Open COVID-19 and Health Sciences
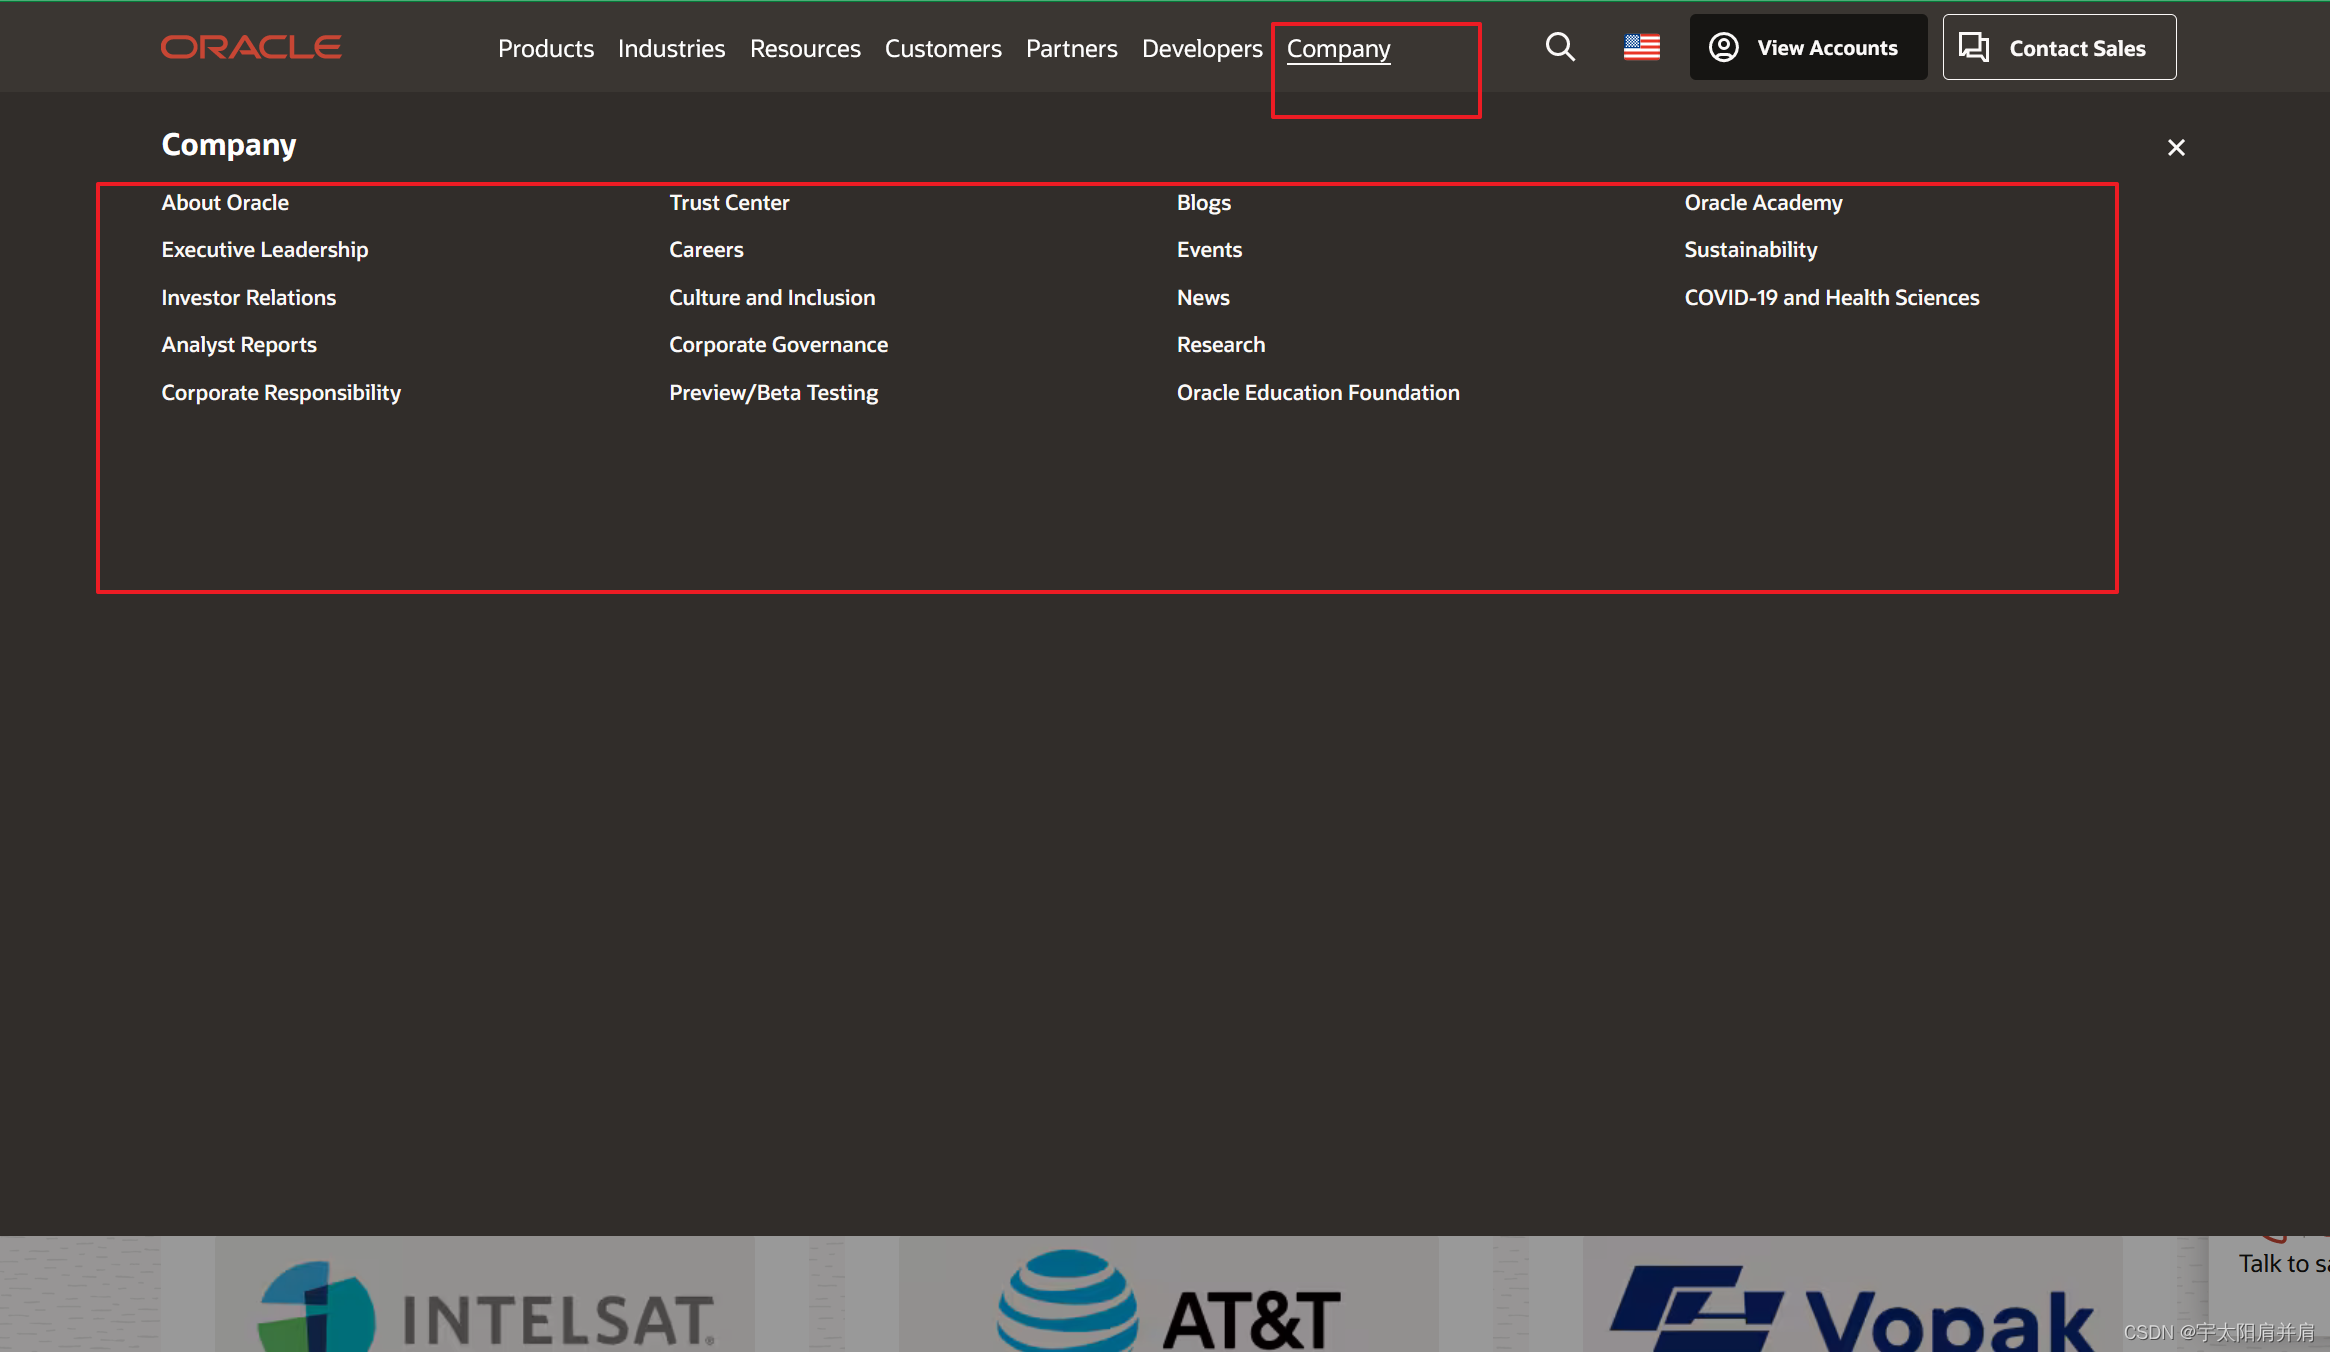The image size is (2330, 1352). (x=1831, y=297)
